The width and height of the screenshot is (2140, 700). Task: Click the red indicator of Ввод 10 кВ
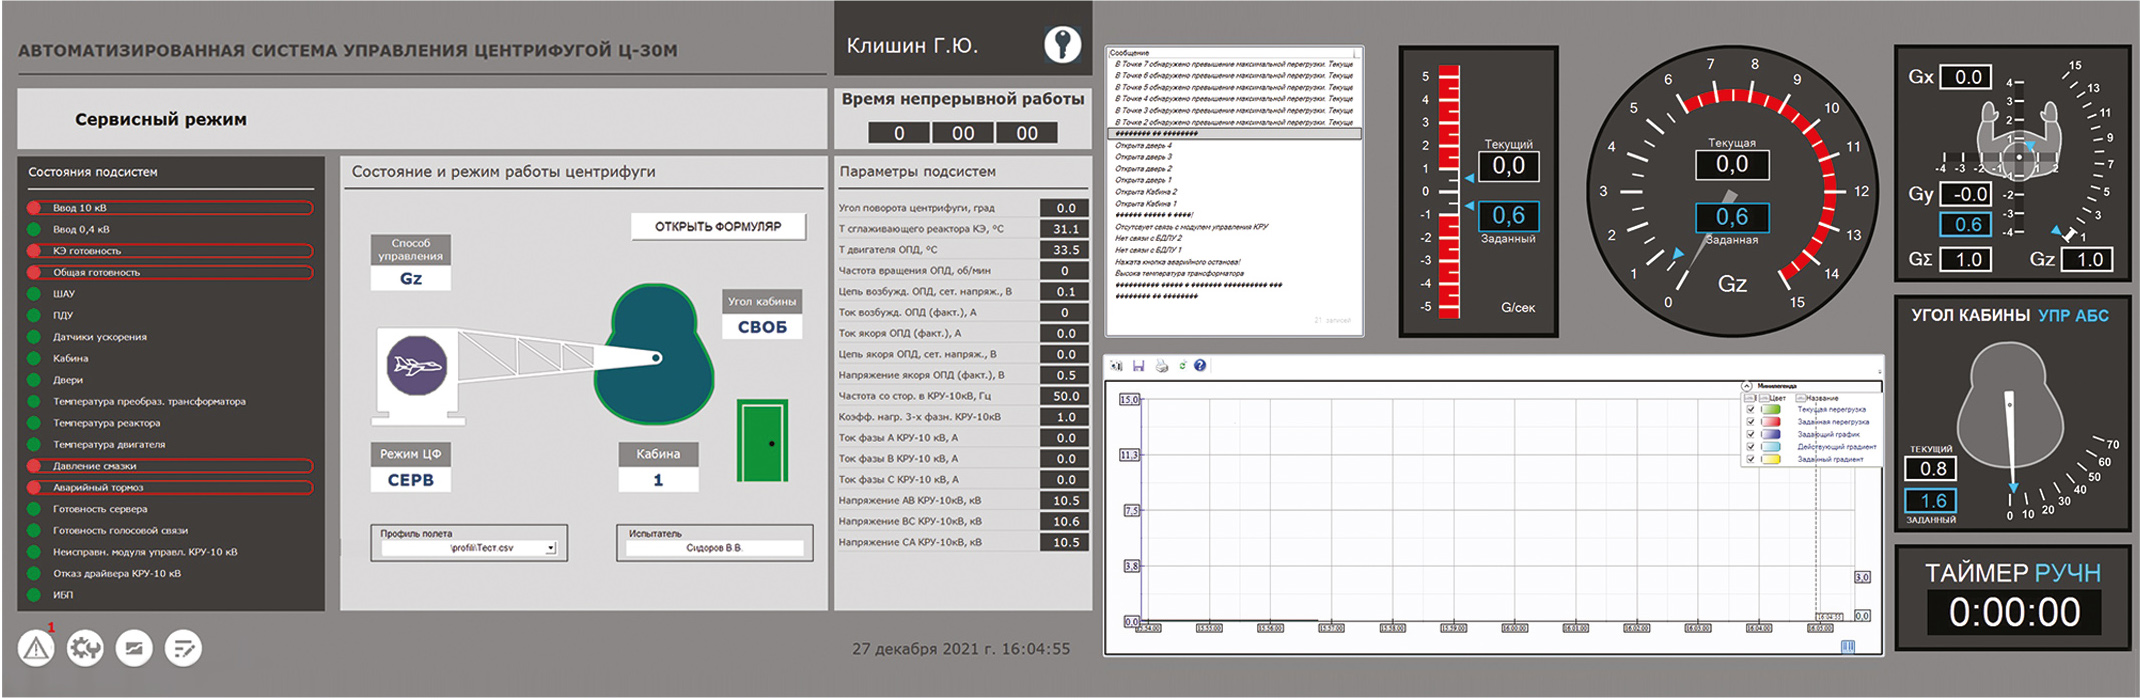click(x=34, y=208)
